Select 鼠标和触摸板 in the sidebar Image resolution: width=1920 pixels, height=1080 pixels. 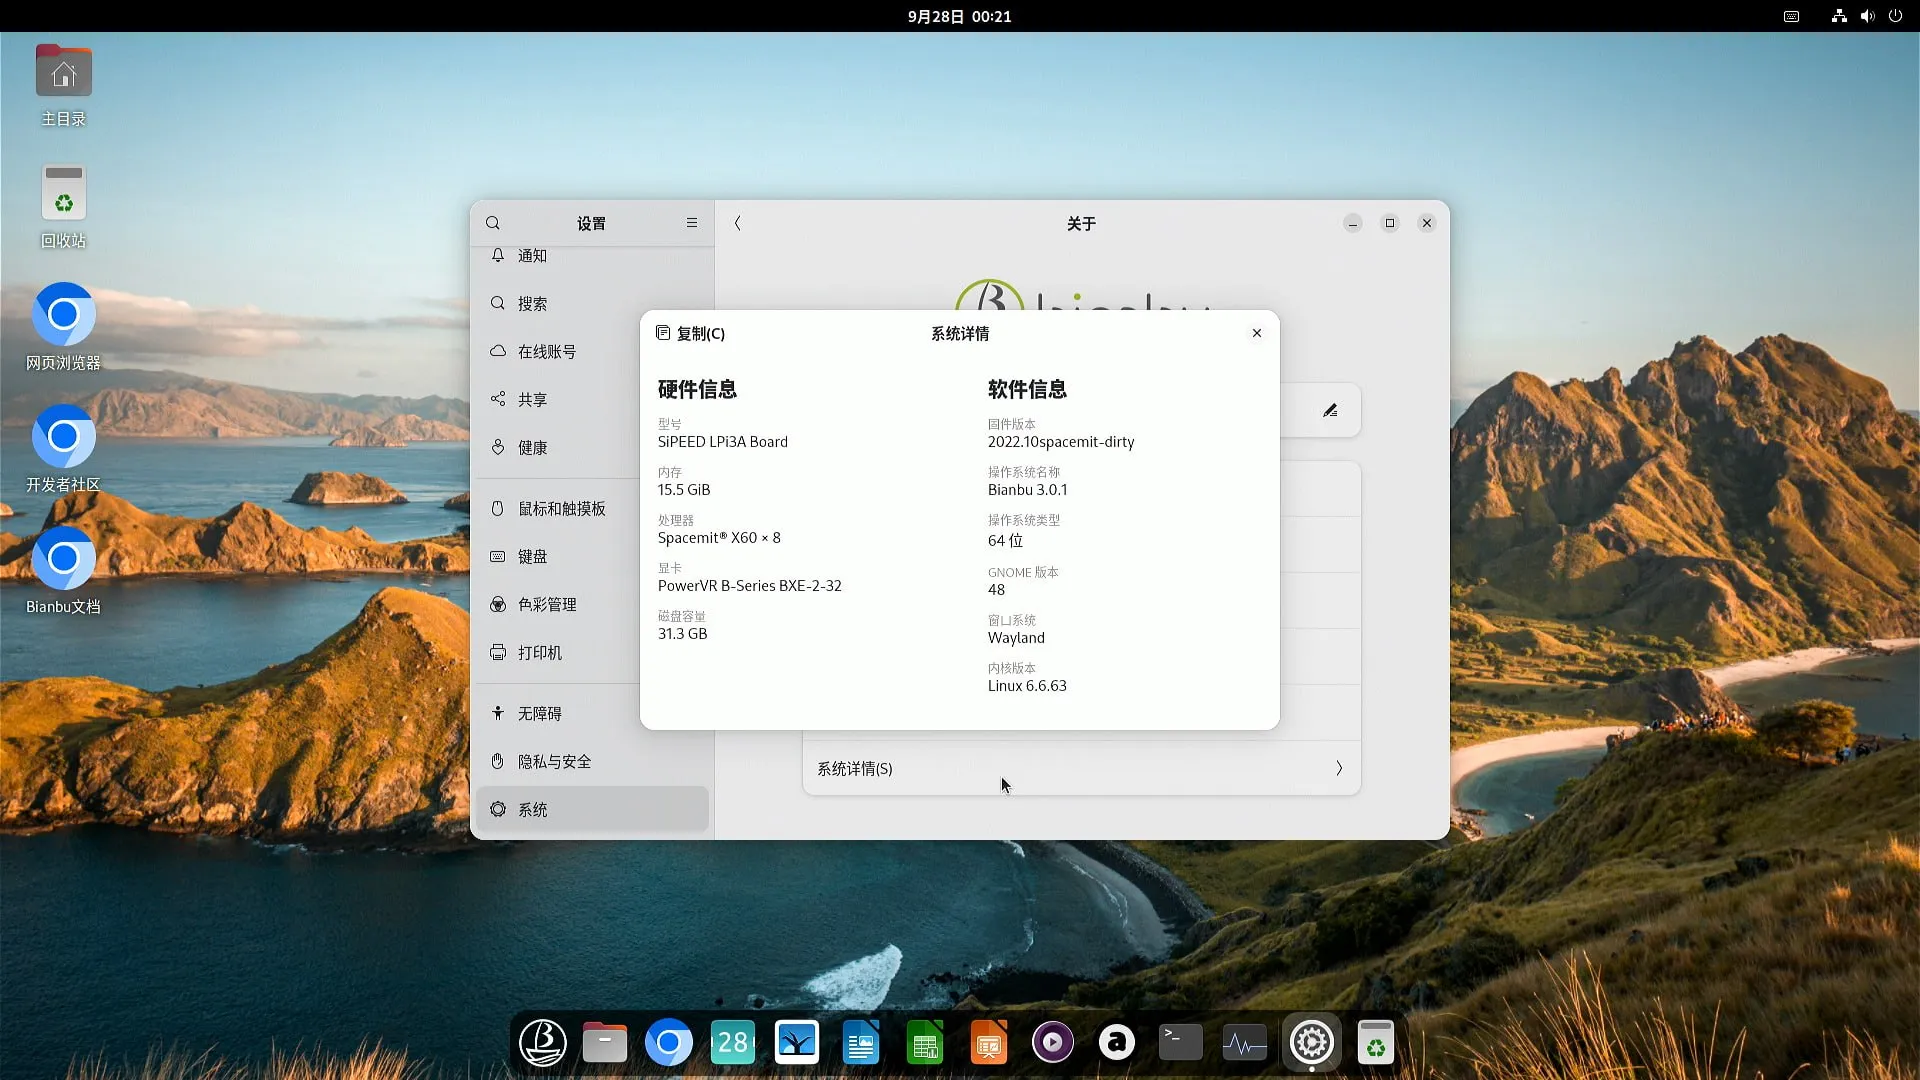[561, 508]
